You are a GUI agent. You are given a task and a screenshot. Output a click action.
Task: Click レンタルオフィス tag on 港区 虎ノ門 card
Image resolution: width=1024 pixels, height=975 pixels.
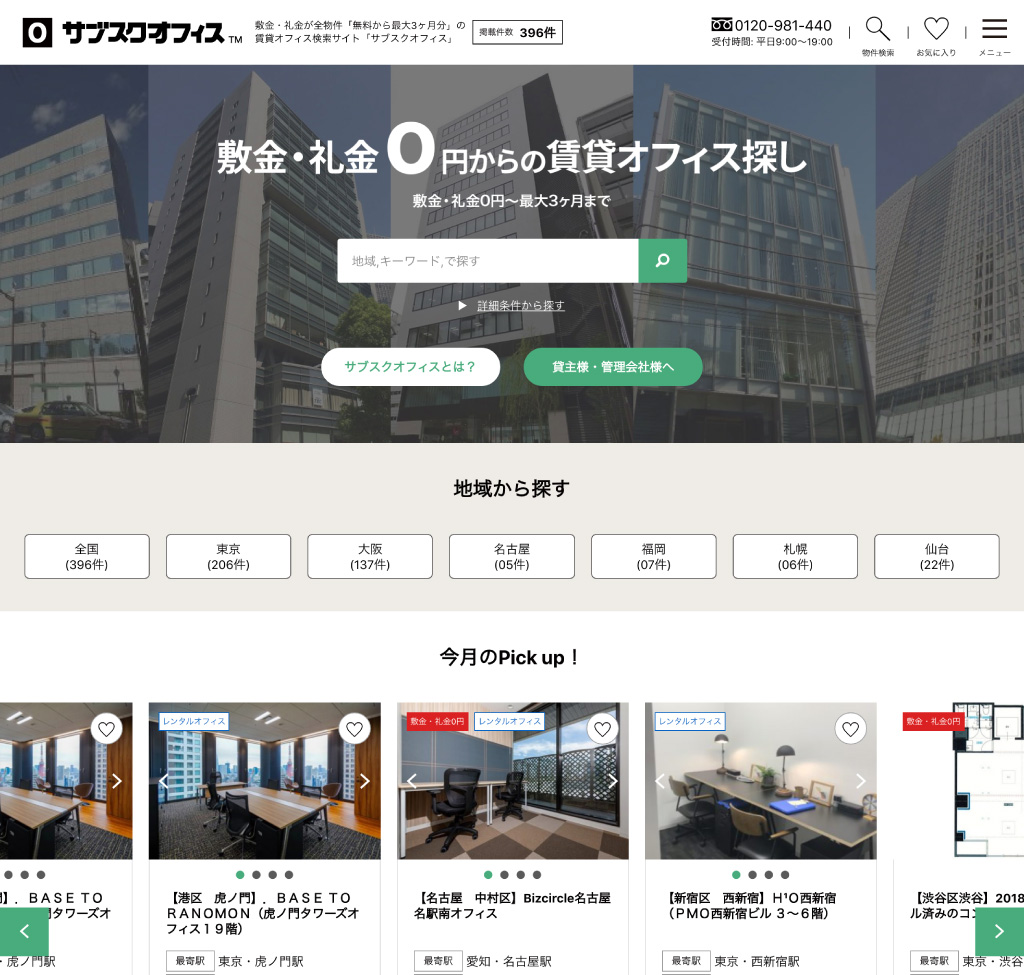[194, 722]
